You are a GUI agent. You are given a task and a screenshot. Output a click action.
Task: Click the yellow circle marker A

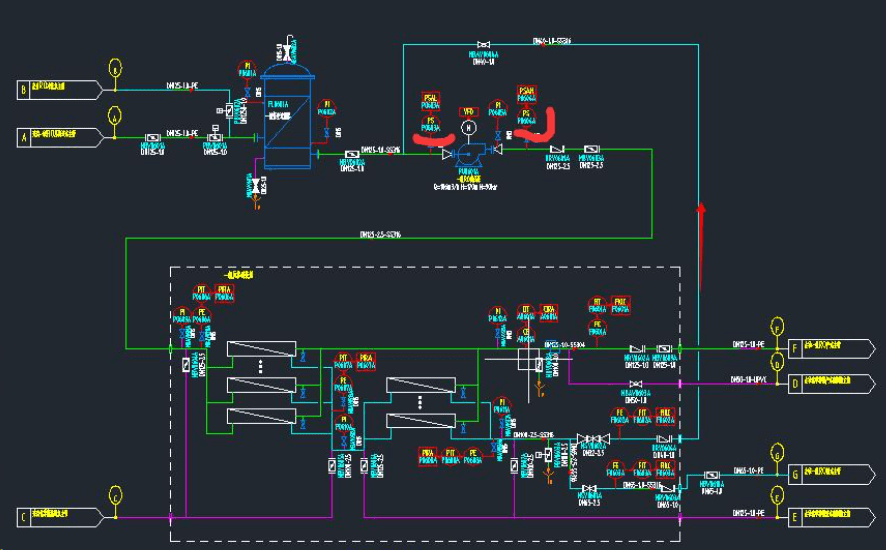[115, 116]
